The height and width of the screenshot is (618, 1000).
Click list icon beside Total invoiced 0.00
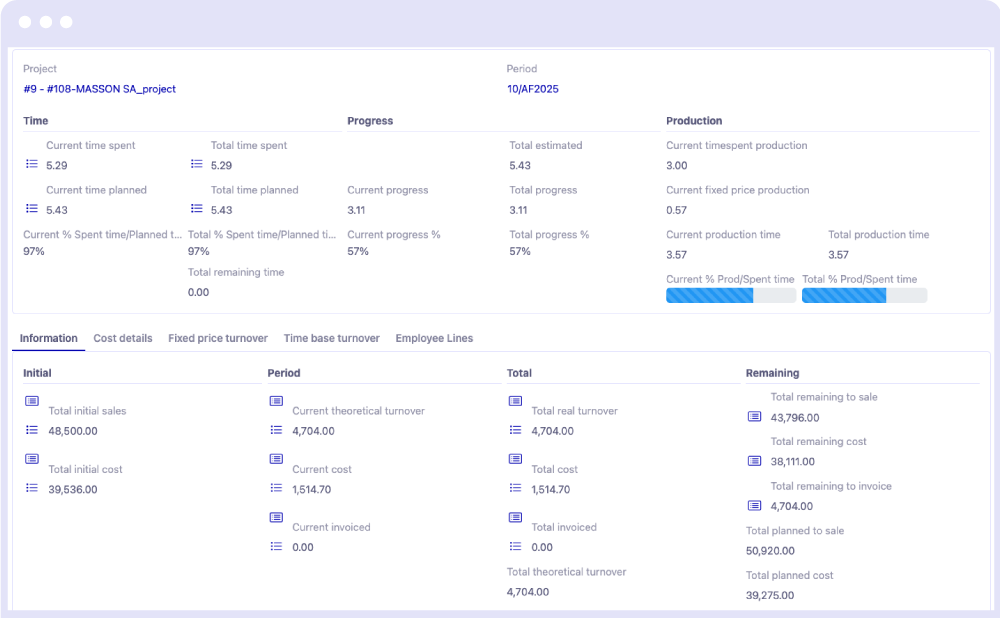pos(515,546)
